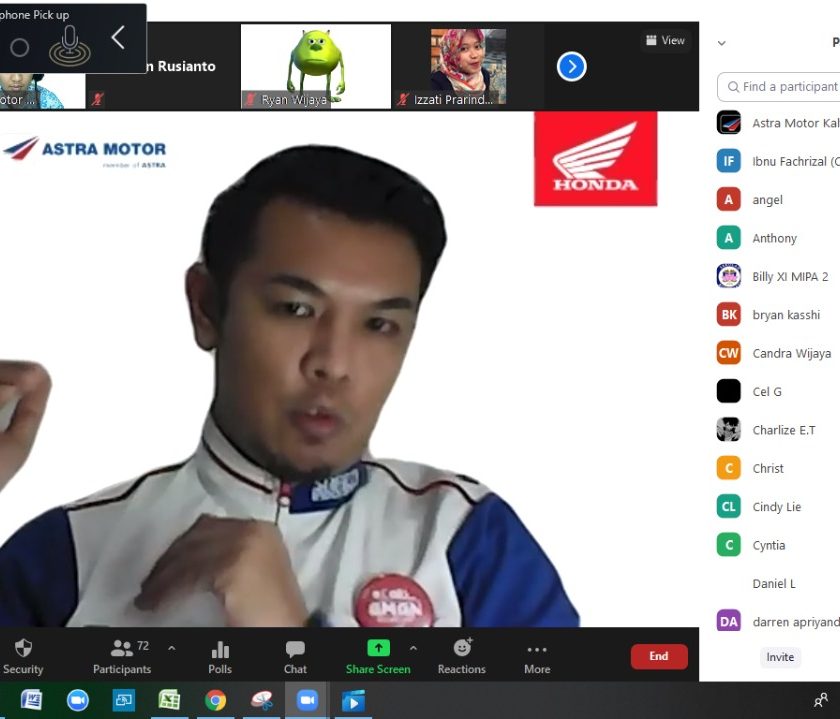840x719 pixels.
Task: Open the View layout menu
Action: pyautogui.click(x=665, y=41)
